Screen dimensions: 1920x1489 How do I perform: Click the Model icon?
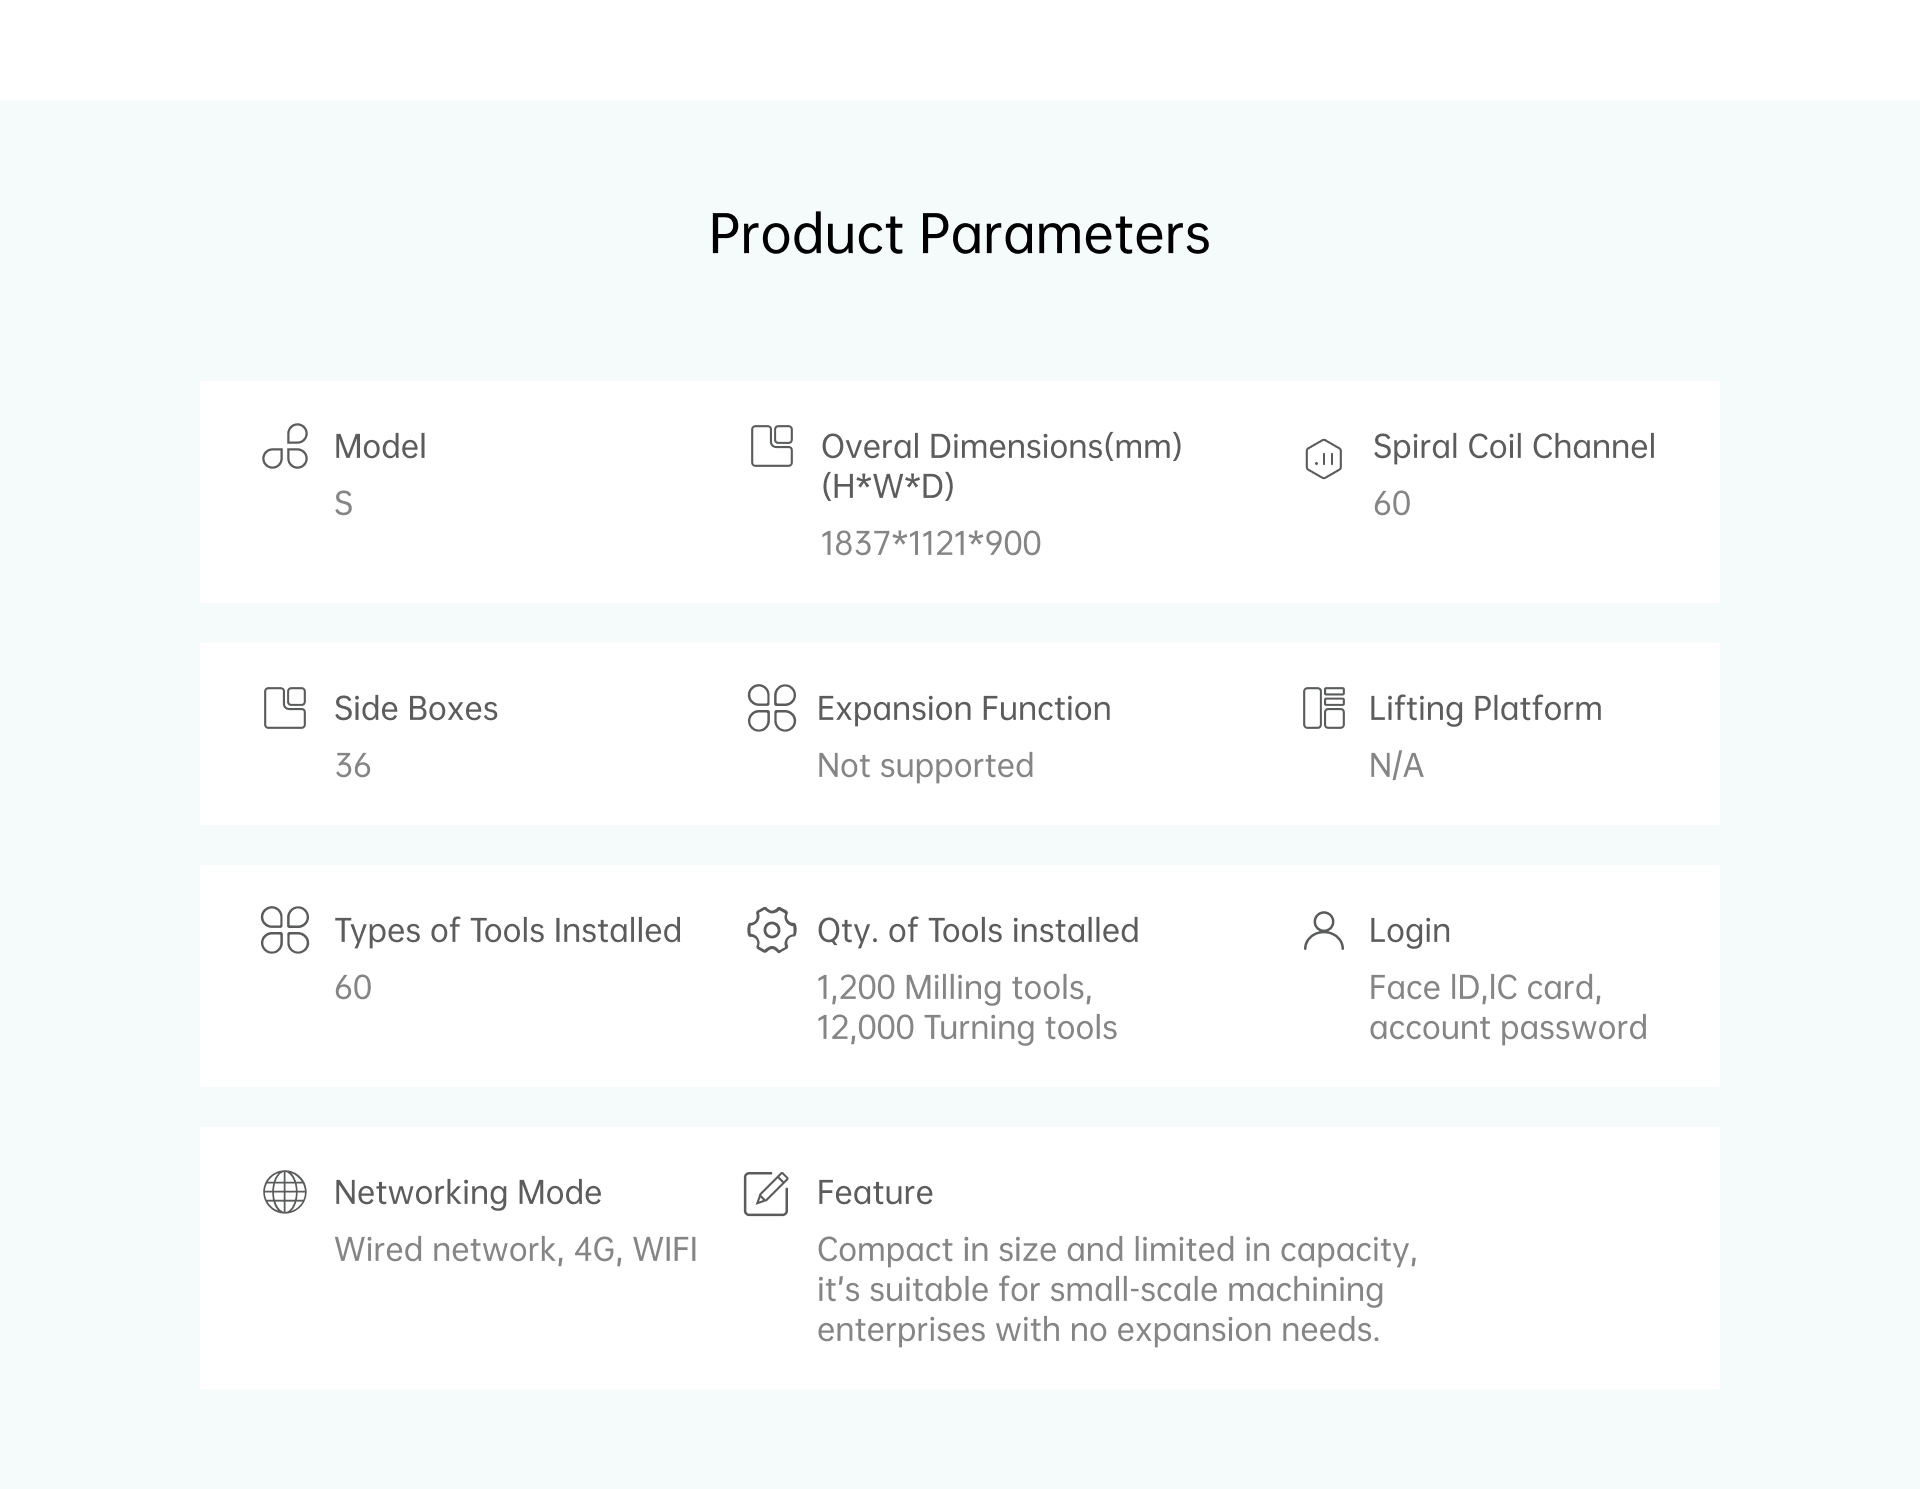pyautogui.click(x=285, y=446)
